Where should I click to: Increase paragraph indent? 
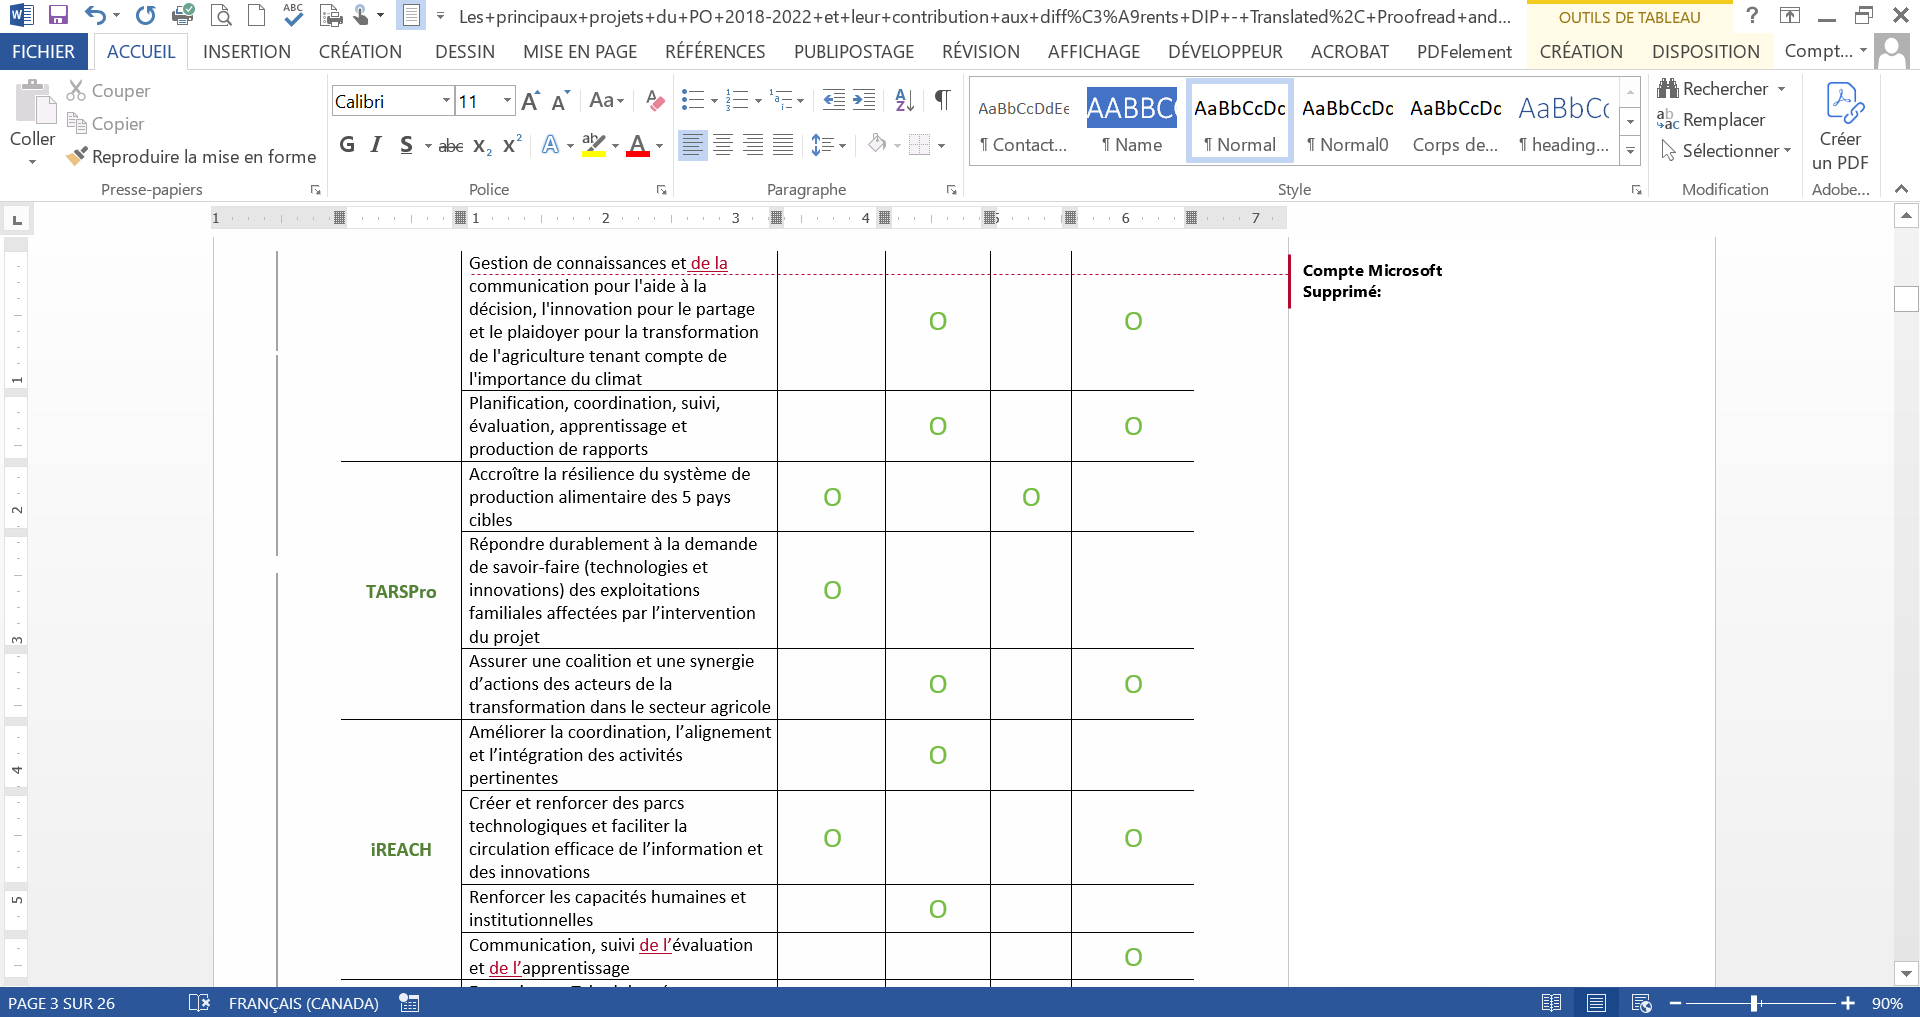tap(864, 100)
